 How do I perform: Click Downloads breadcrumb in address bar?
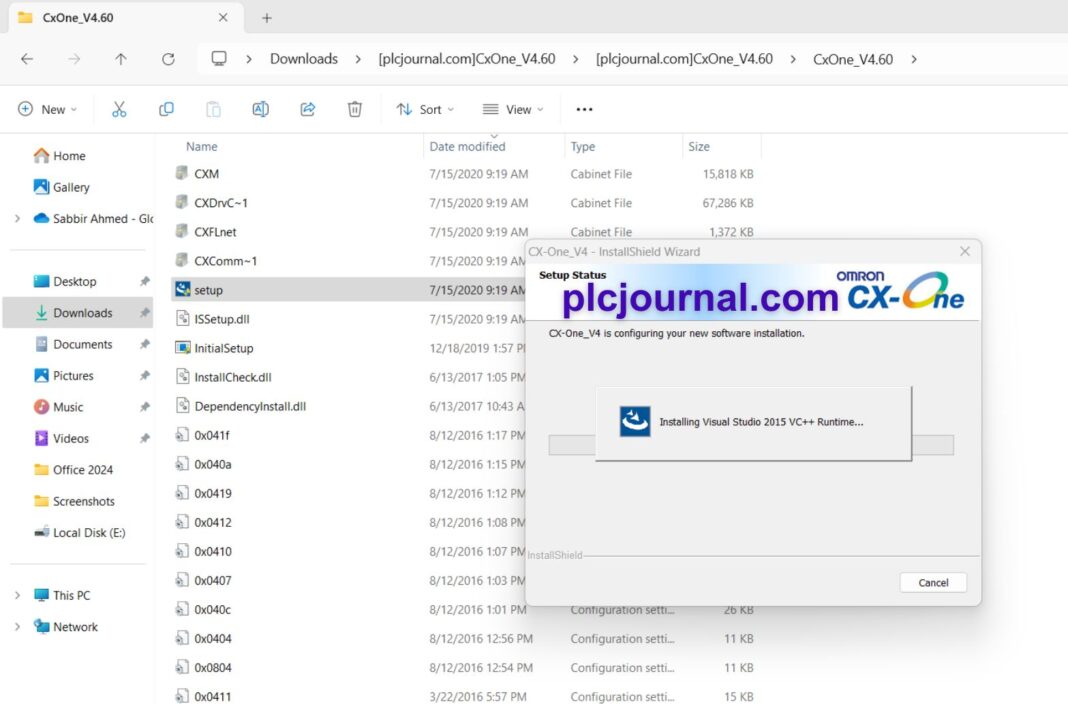pos(304,59)
